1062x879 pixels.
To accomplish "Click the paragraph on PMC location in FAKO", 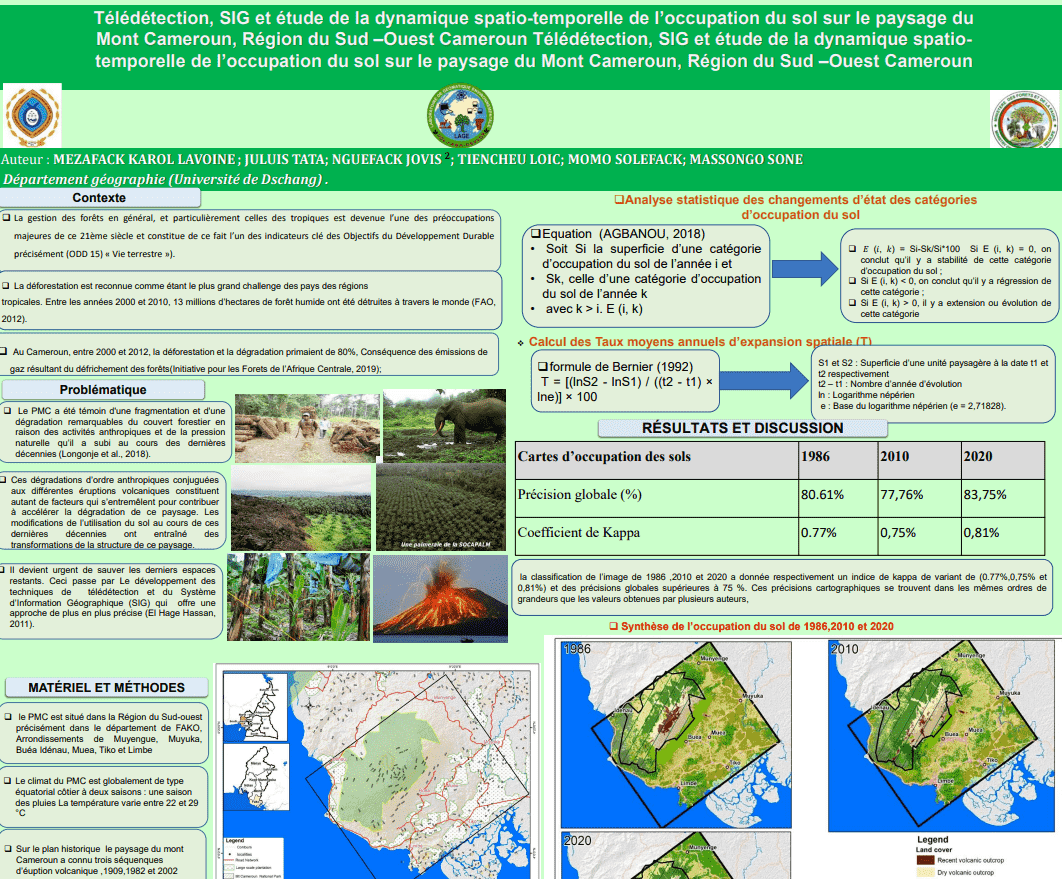I will pyautogui.click(x=104, y=734).
